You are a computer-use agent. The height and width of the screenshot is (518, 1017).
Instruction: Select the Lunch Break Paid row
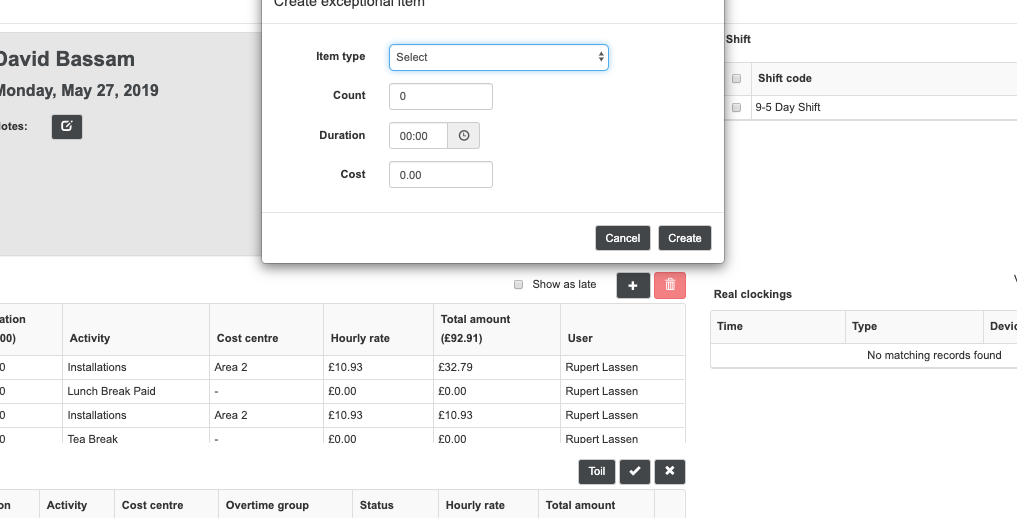point(112,391)
